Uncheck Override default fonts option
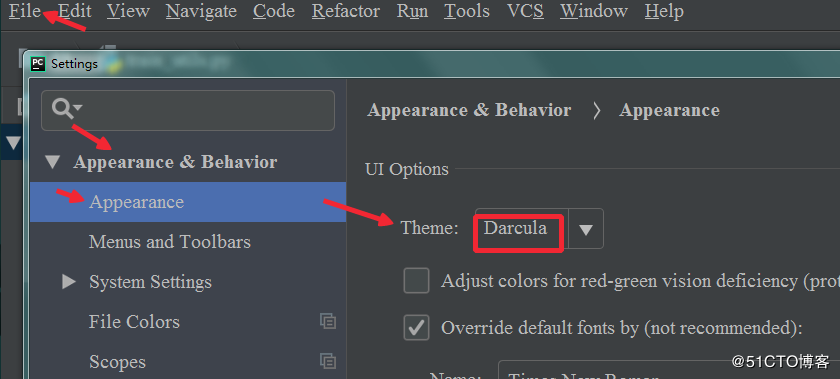 point(416,327)
